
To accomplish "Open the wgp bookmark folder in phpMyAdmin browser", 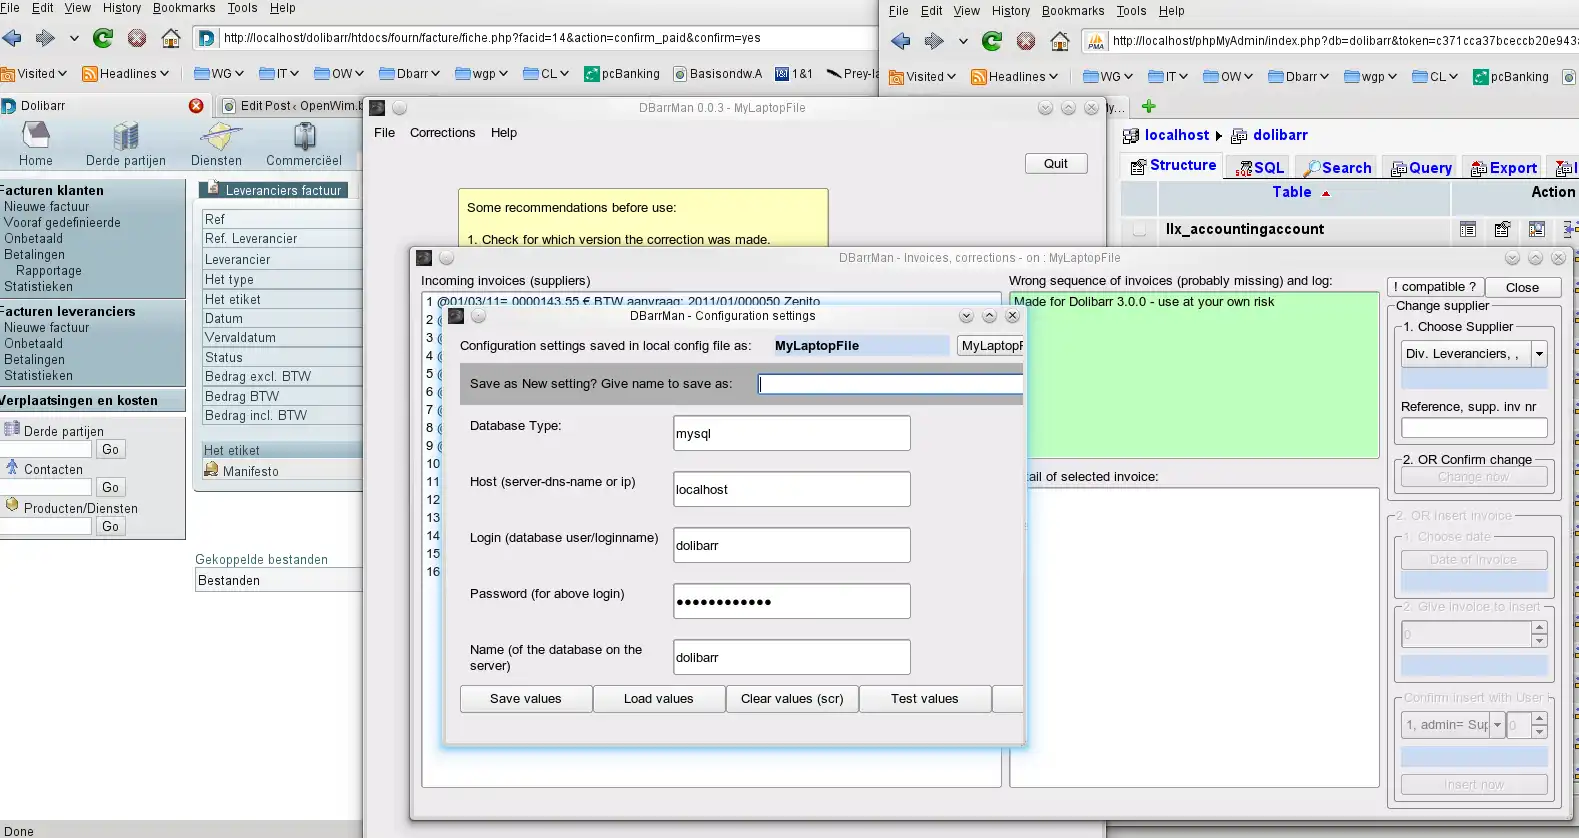I will pyautogui.click(x=1371, y=77).
